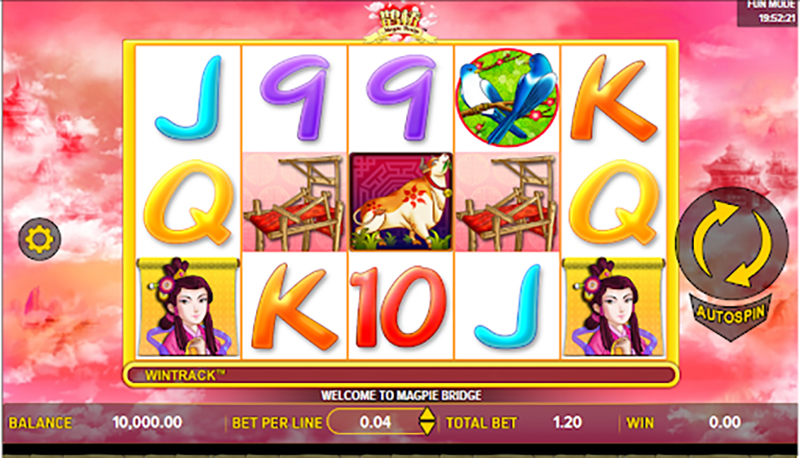Click the left weaving loom symbol
The height and width of the screenshot is (458, 800).
pos(294,202)
